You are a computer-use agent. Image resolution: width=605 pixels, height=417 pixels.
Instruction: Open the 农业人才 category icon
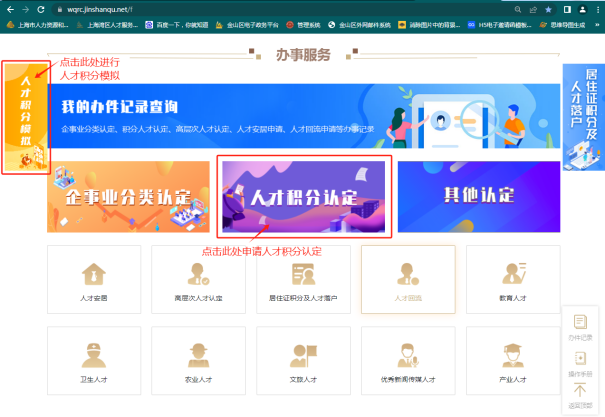pyautogui.click(x=198, y=362)
